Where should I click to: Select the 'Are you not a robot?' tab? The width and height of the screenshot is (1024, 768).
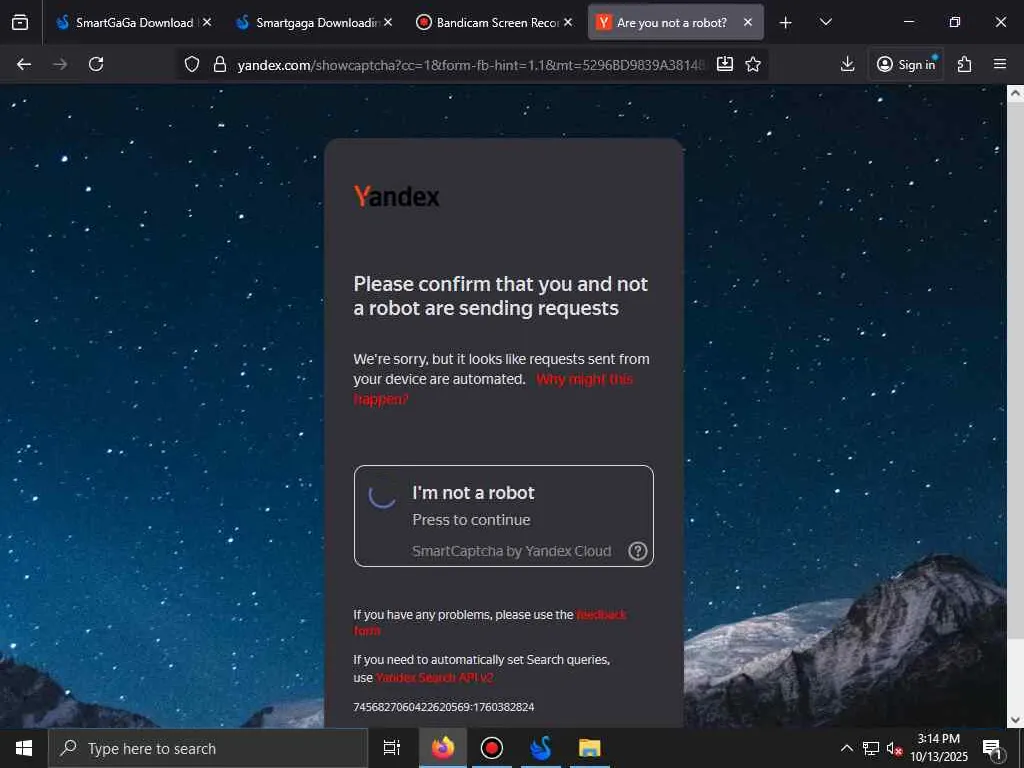[675, 22]
